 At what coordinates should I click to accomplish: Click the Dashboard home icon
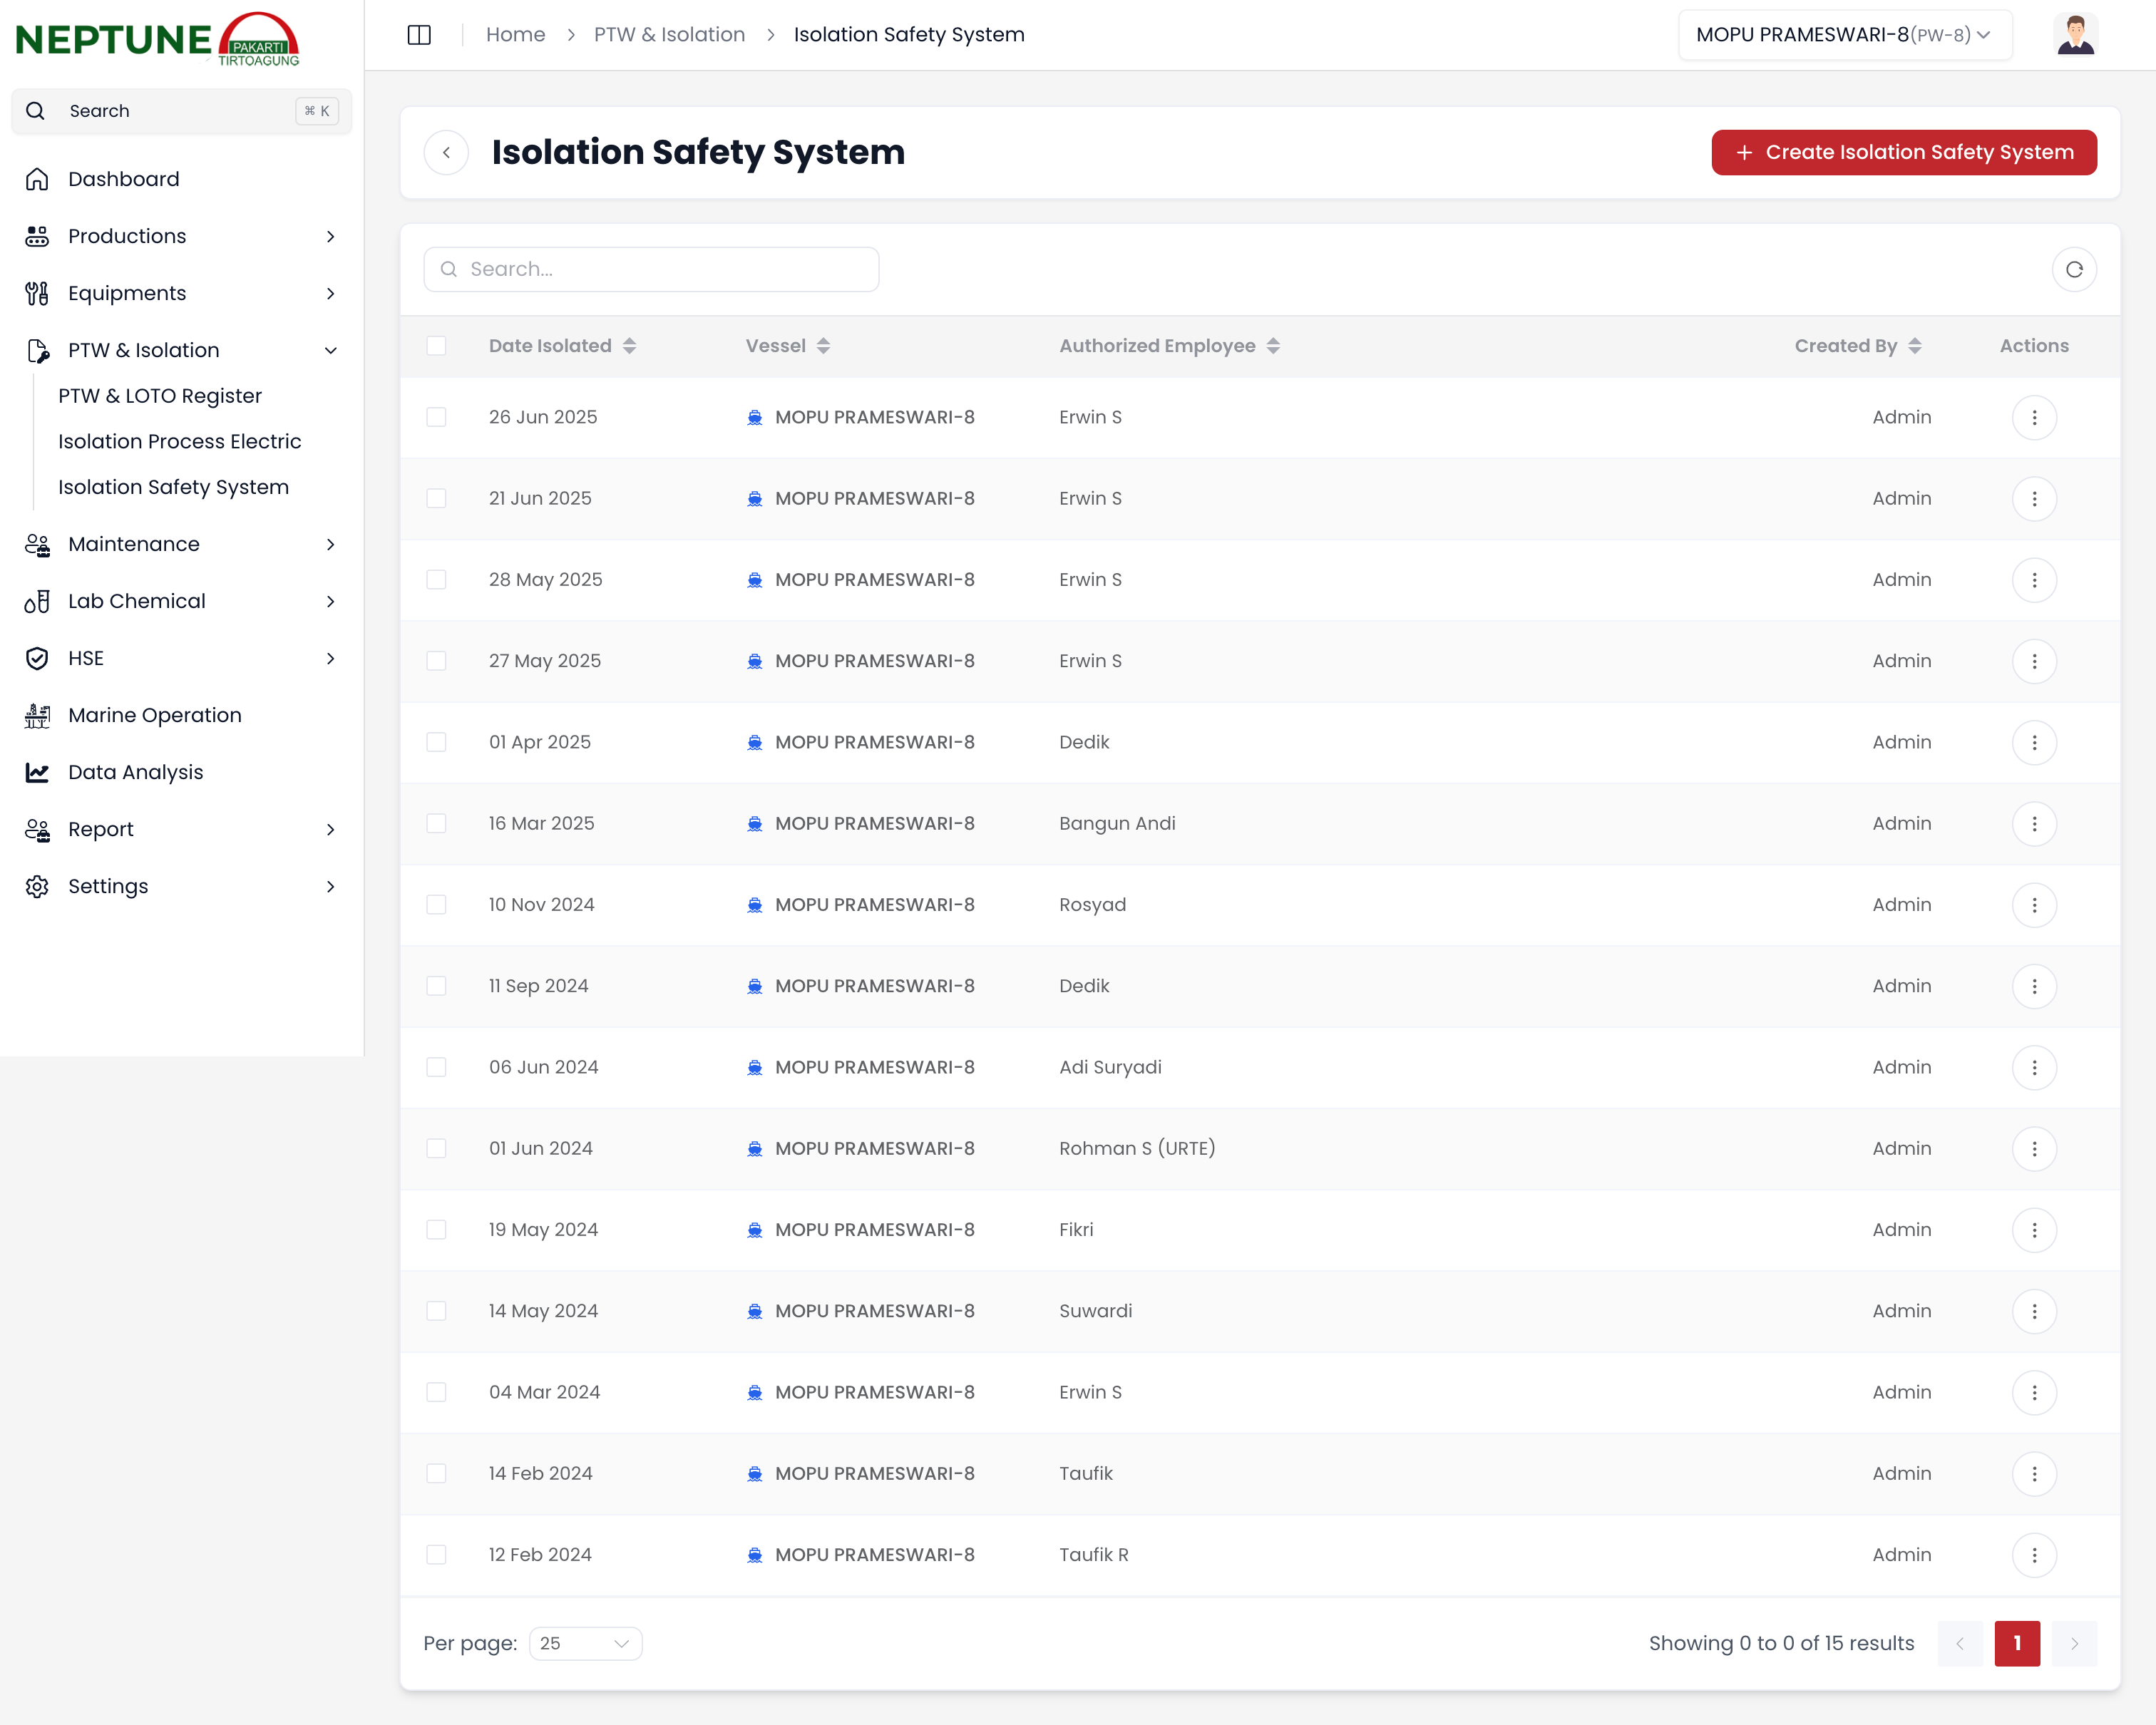(37, 179)
